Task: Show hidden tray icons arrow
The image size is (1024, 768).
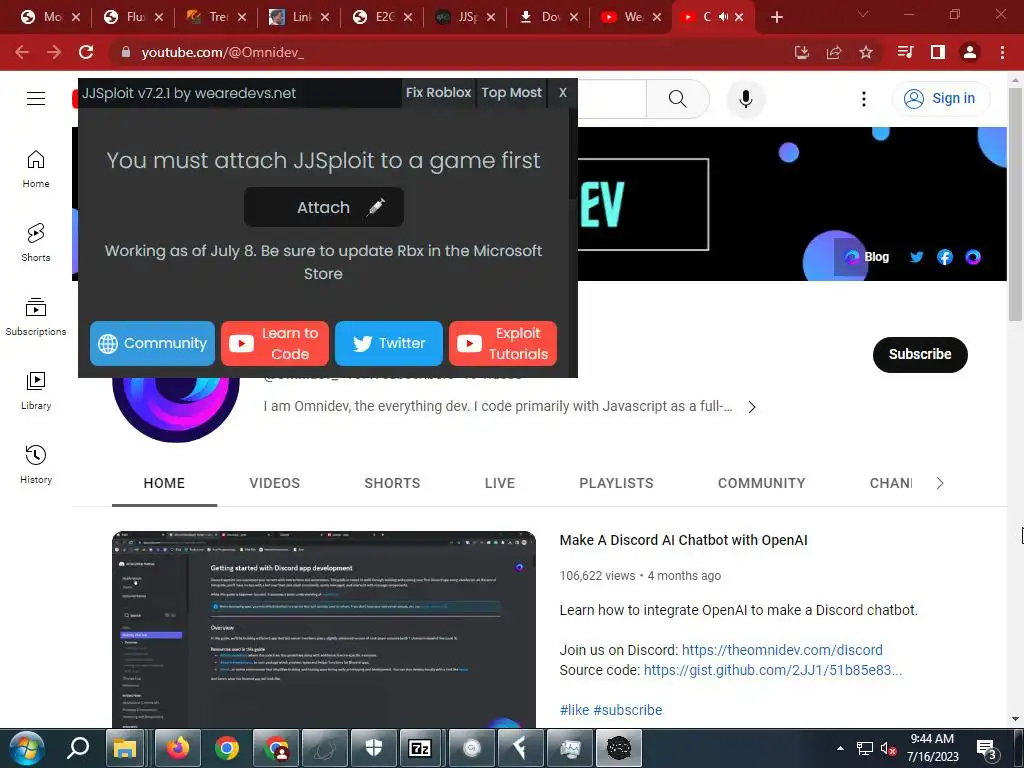Action: point(840,748)
